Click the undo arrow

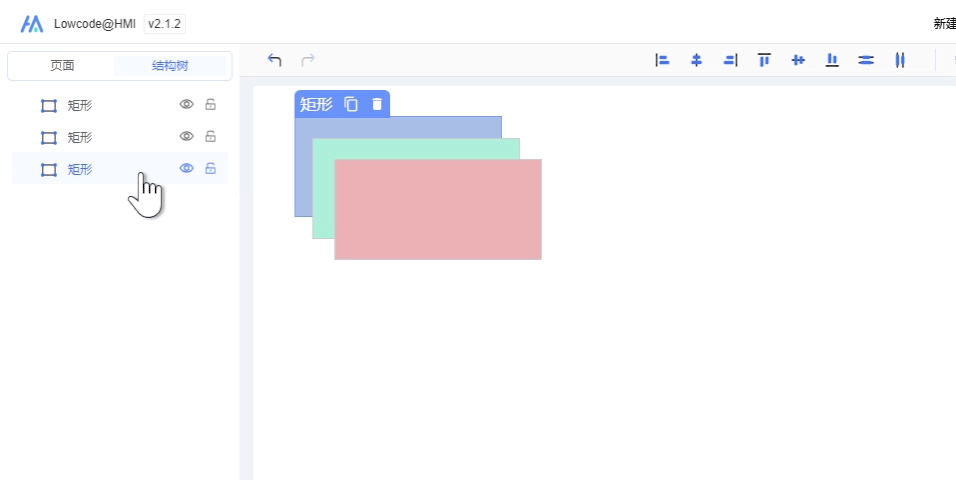click(275, 60)
